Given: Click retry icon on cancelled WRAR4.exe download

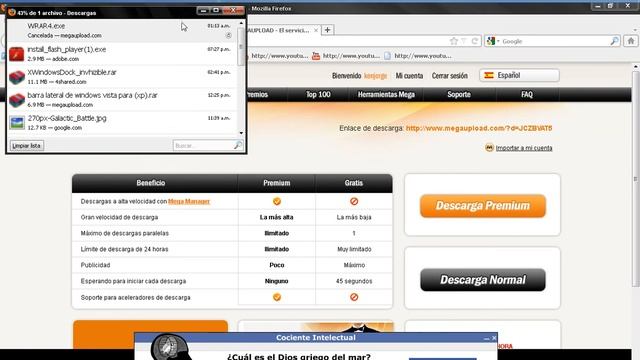Looking at the screenshot, I should click(229, 36).
